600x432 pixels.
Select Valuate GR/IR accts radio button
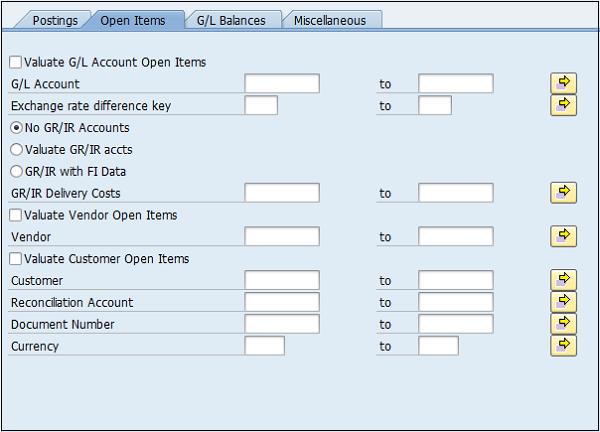coord(16,150)
